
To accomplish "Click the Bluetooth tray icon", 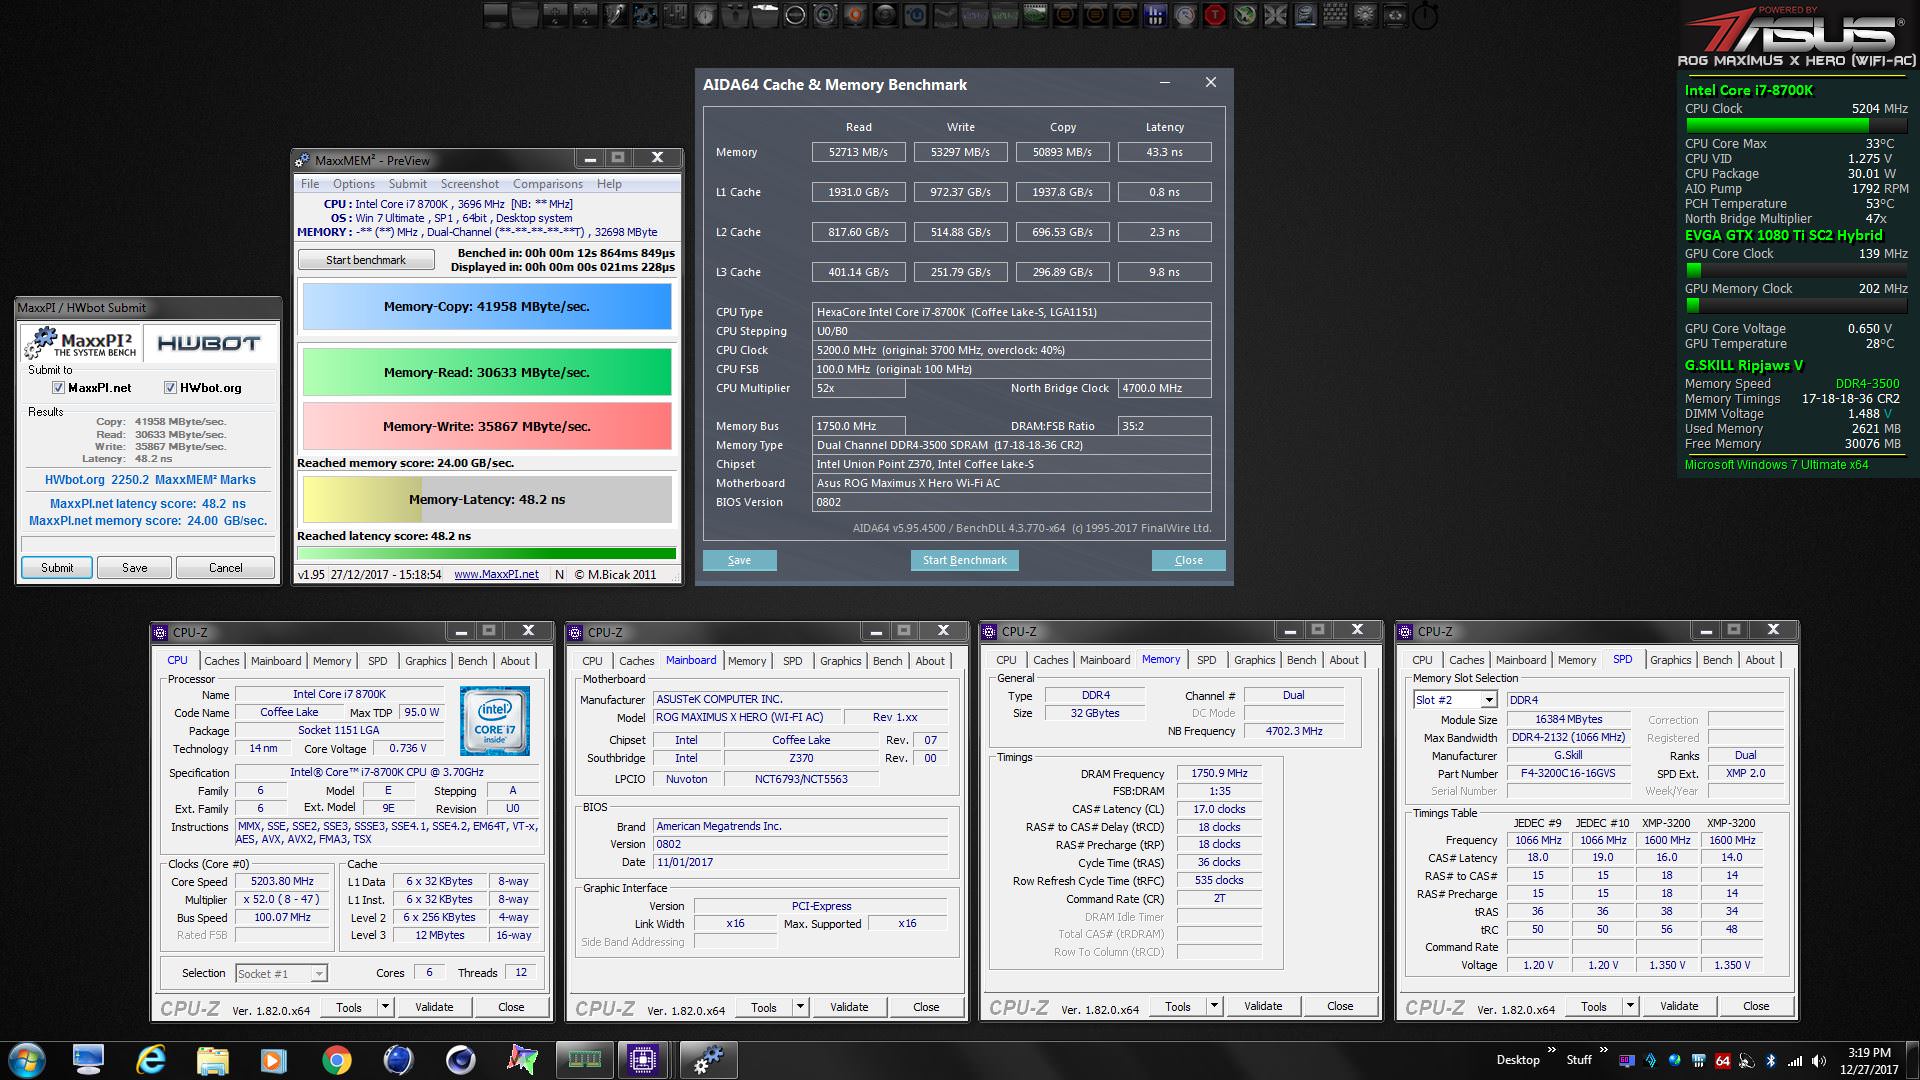I will pos(1770,1060).
